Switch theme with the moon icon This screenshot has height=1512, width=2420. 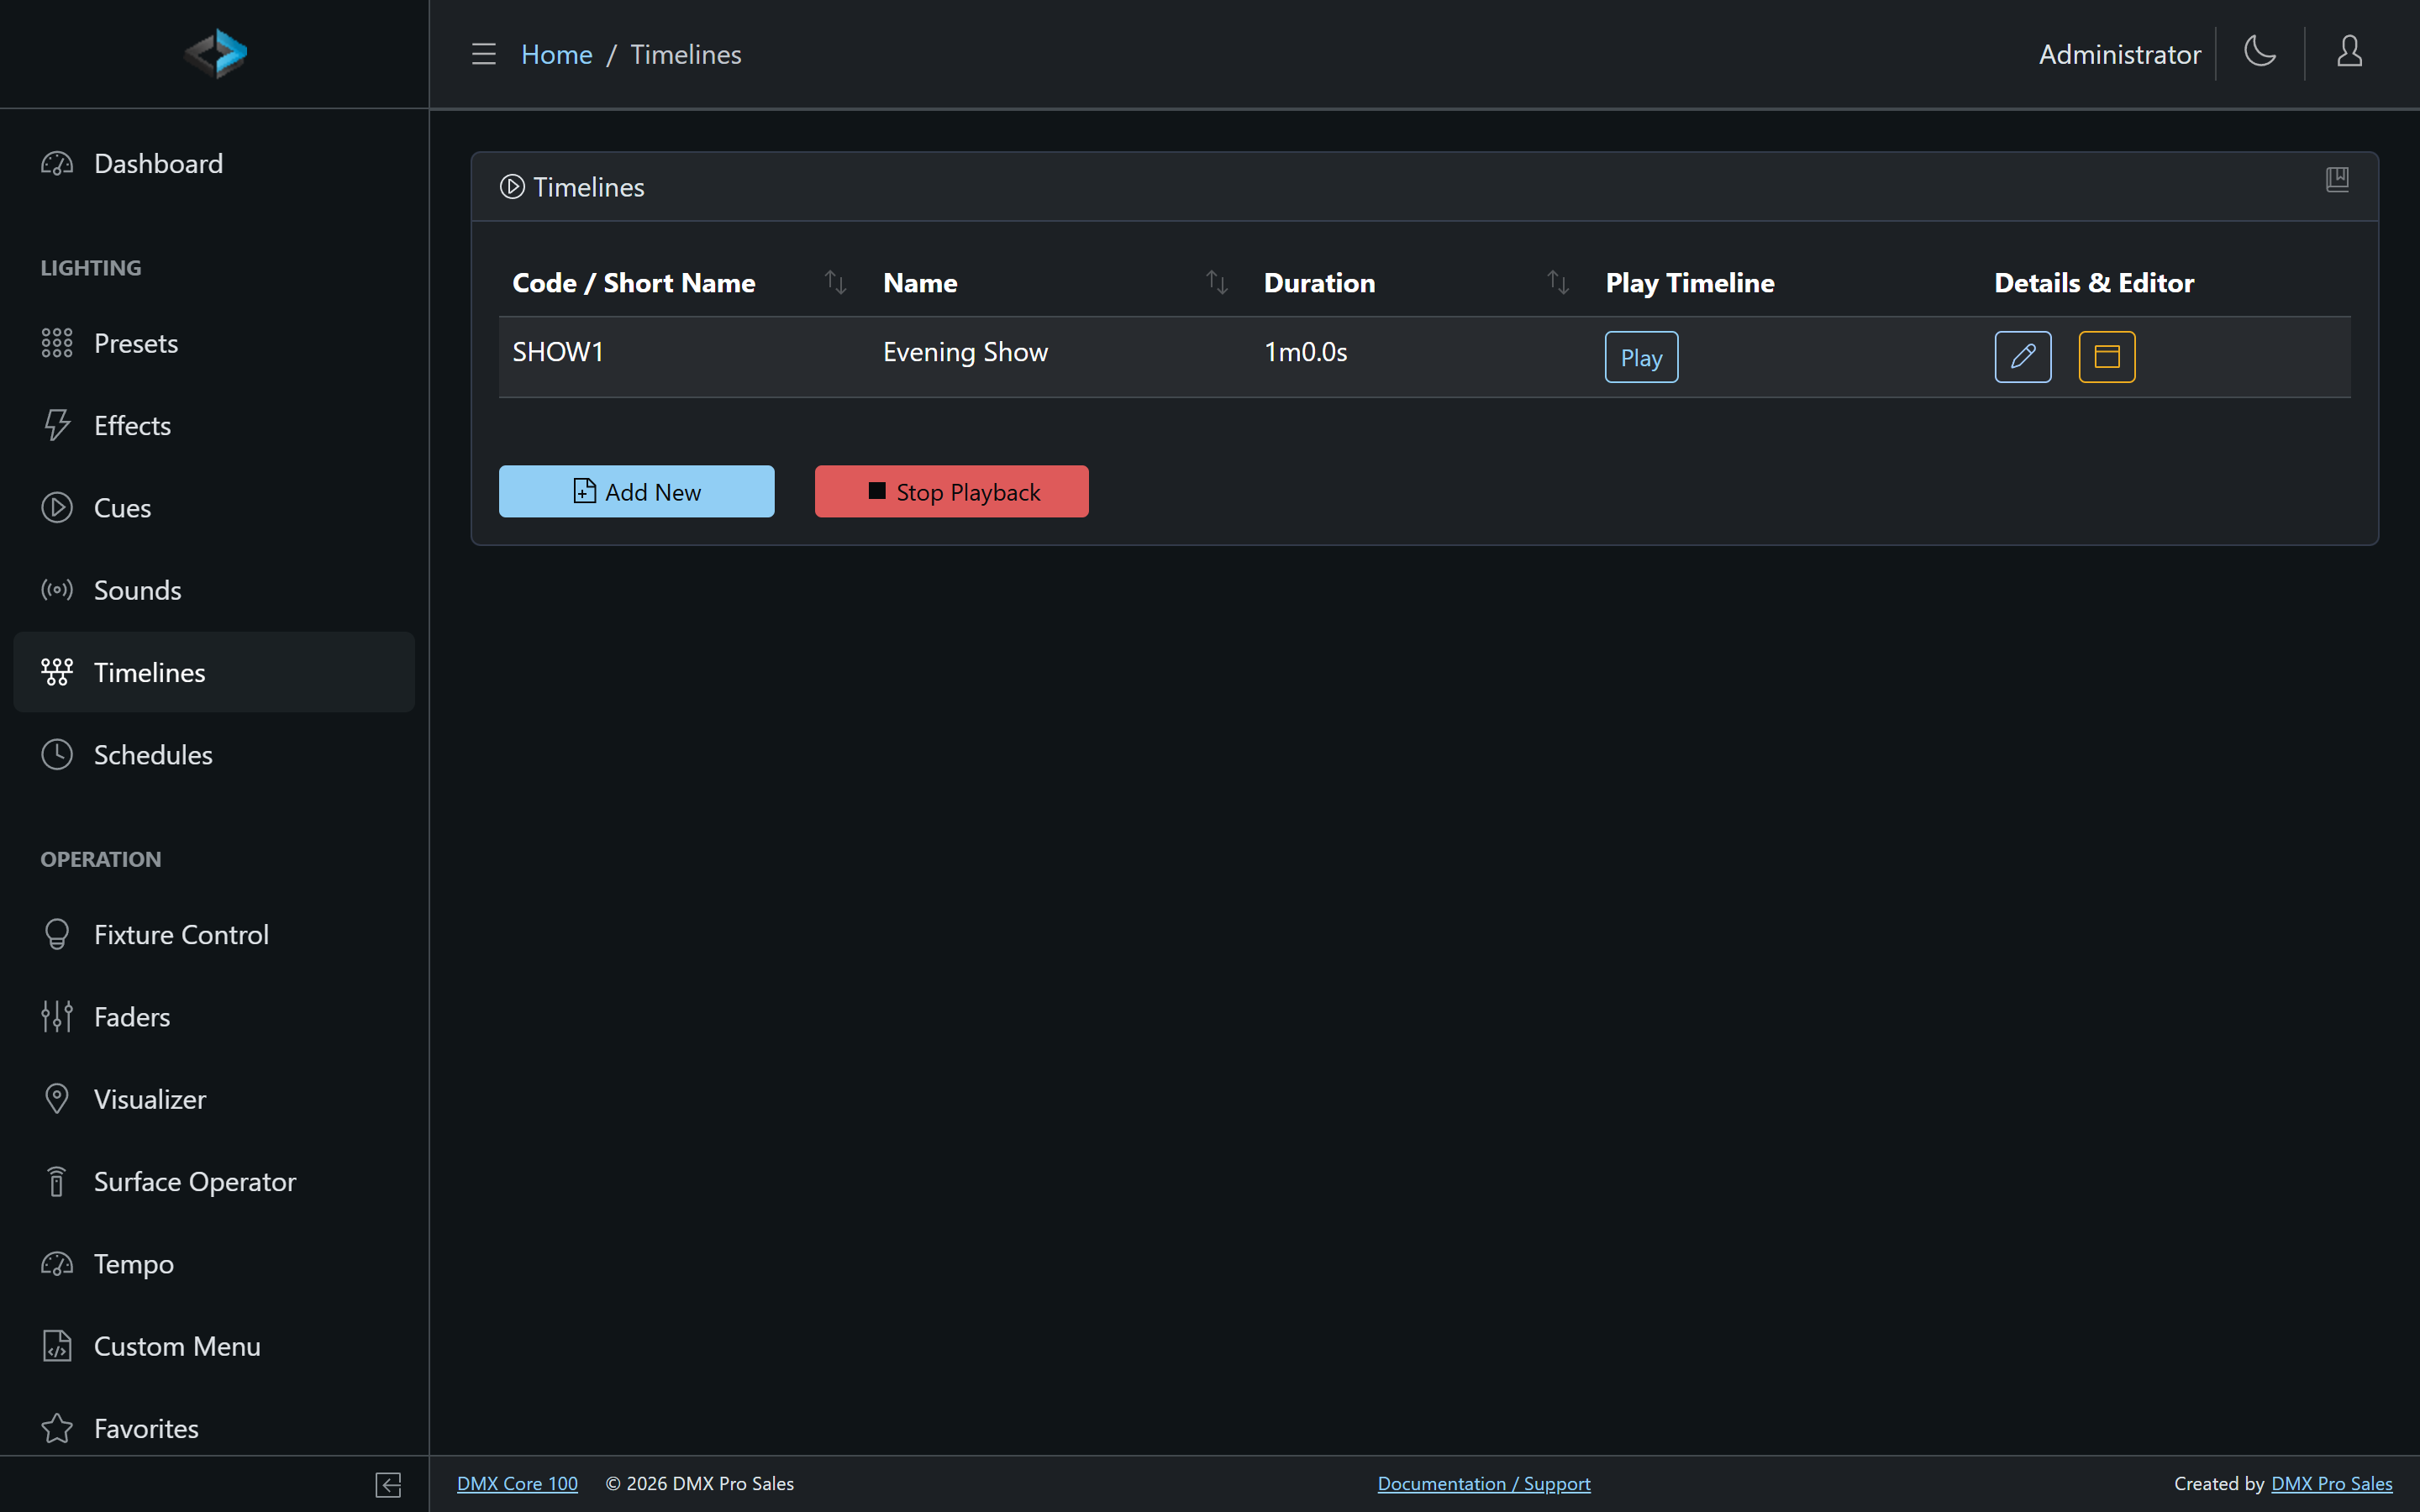(x=2260, y=51)
